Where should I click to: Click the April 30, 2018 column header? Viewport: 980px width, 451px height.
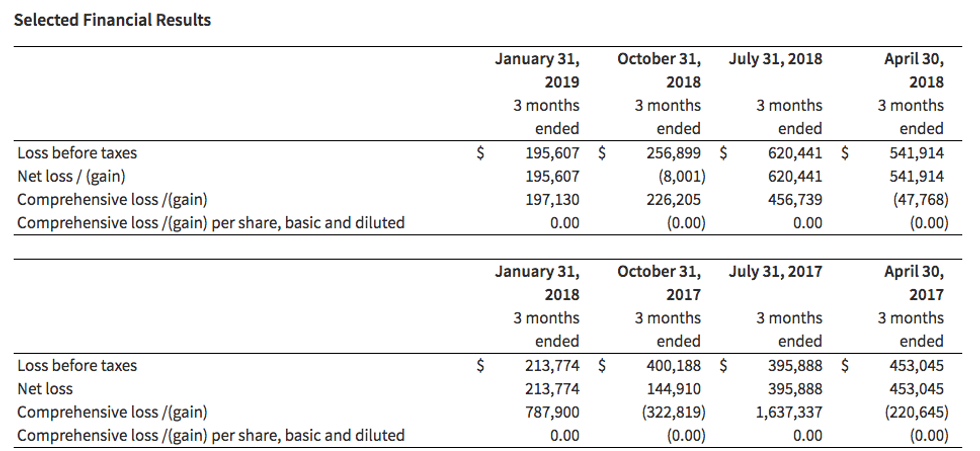pyautogui.click(x=915, y=70)
